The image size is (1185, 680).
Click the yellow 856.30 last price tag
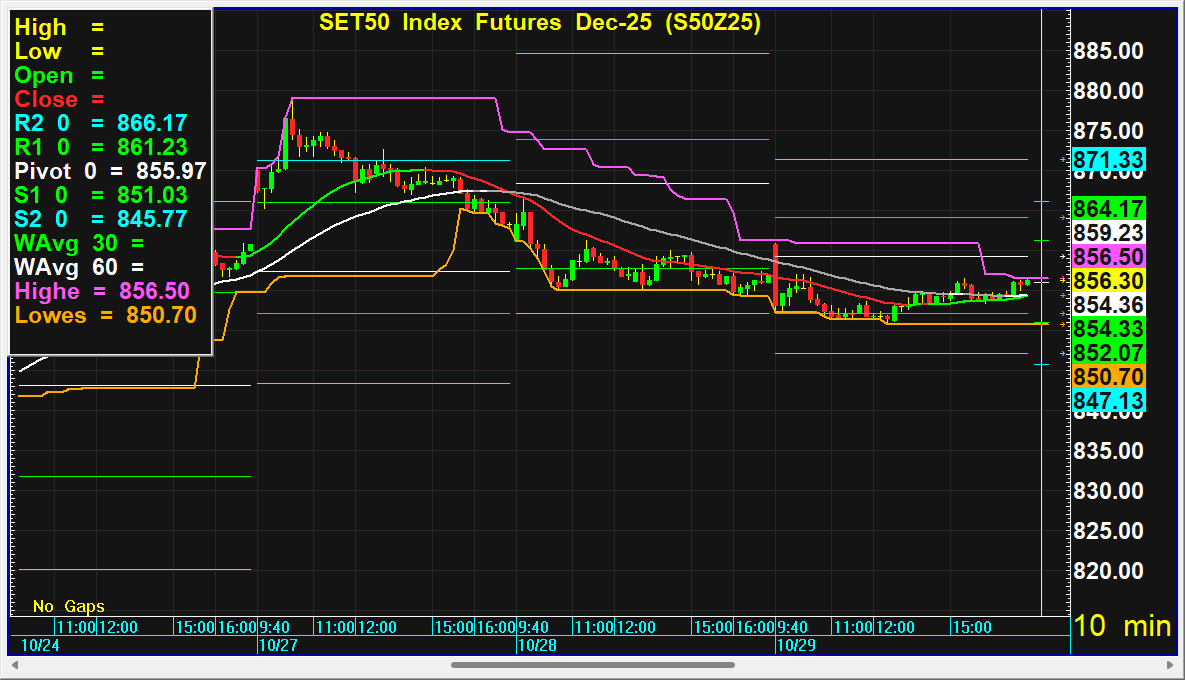click(1108, 281)
